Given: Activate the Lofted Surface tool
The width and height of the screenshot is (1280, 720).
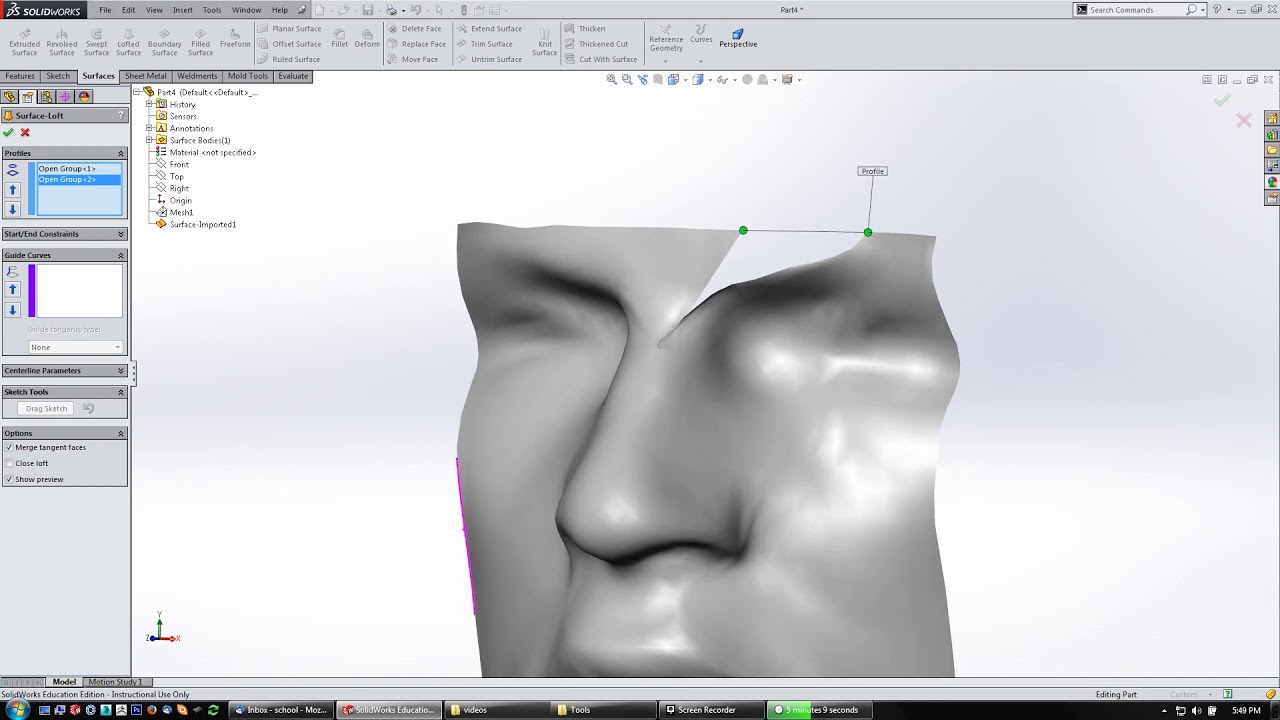Looking at the screenshot, I should 128,42.
